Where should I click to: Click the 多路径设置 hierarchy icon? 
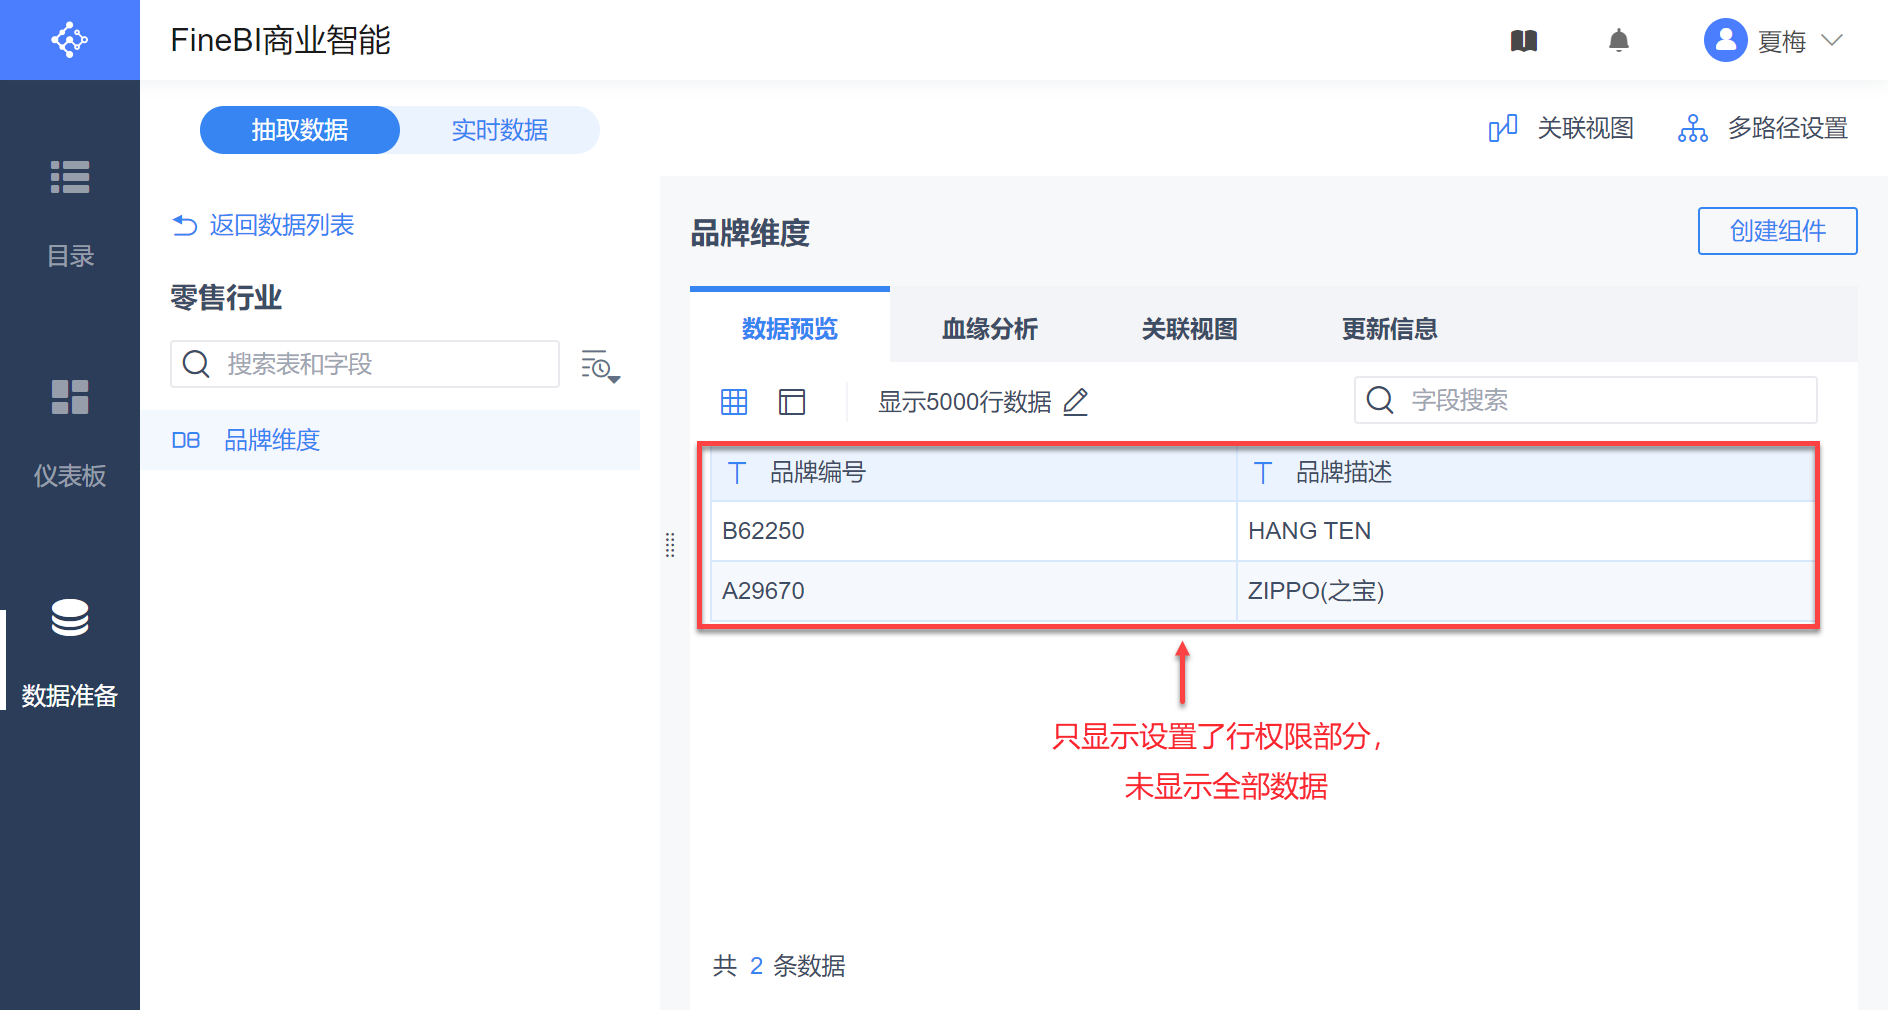point(1693,129)
